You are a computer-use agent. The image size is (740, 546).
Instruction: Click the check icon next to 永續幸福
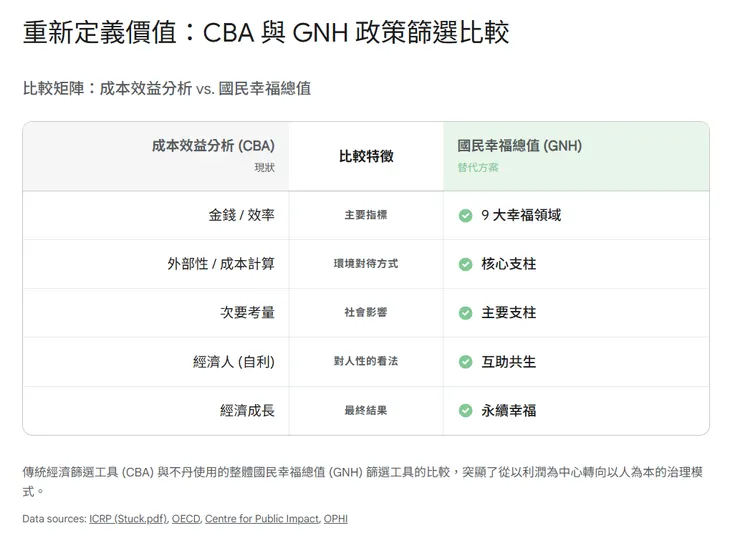465,410
